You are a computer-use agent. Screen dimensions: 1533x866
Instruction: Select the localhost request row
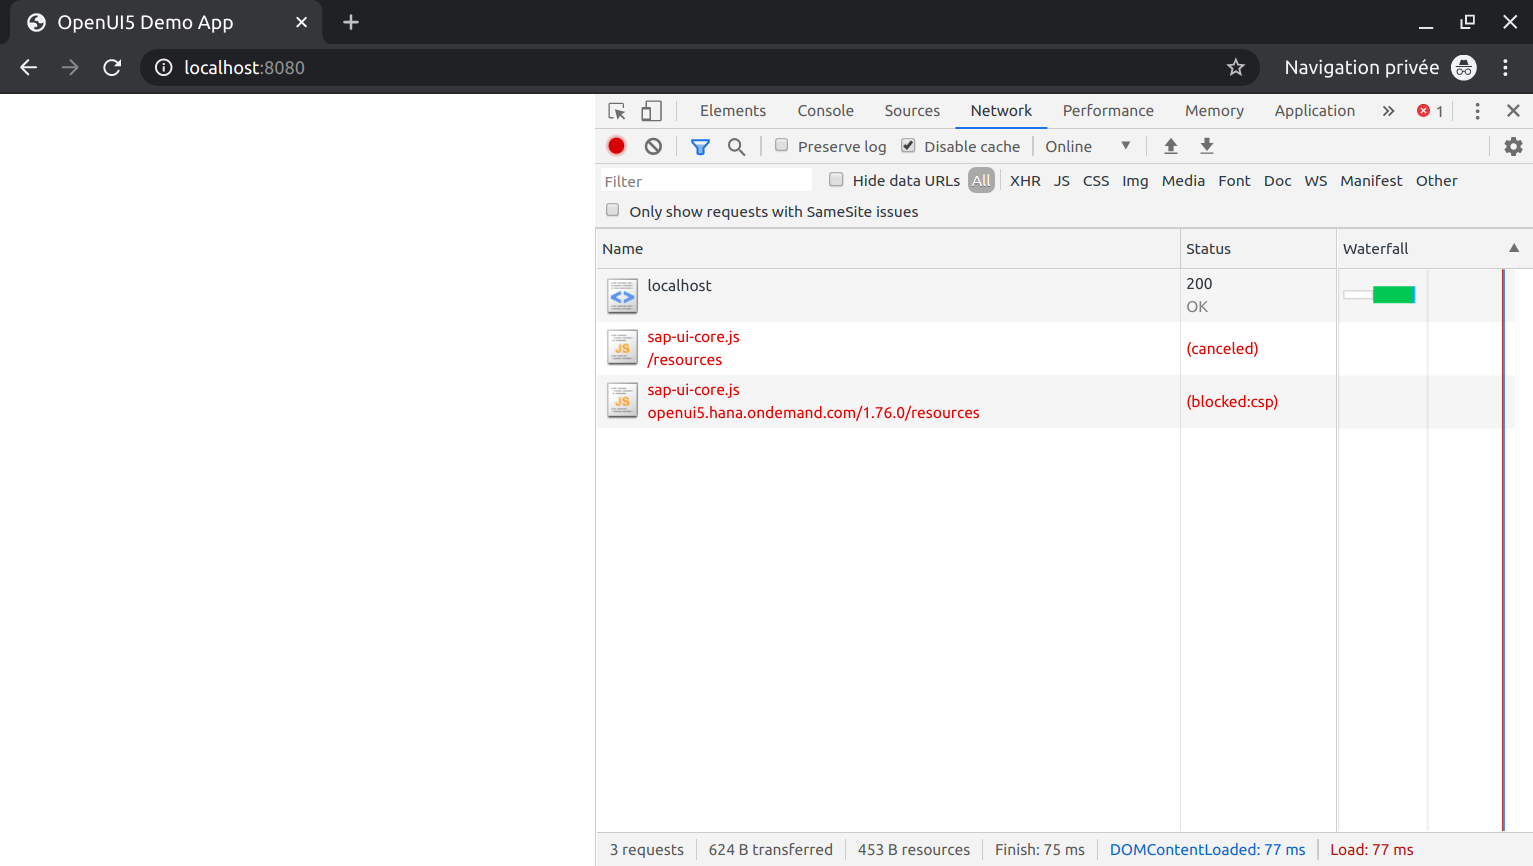(x=1056, y=295)
